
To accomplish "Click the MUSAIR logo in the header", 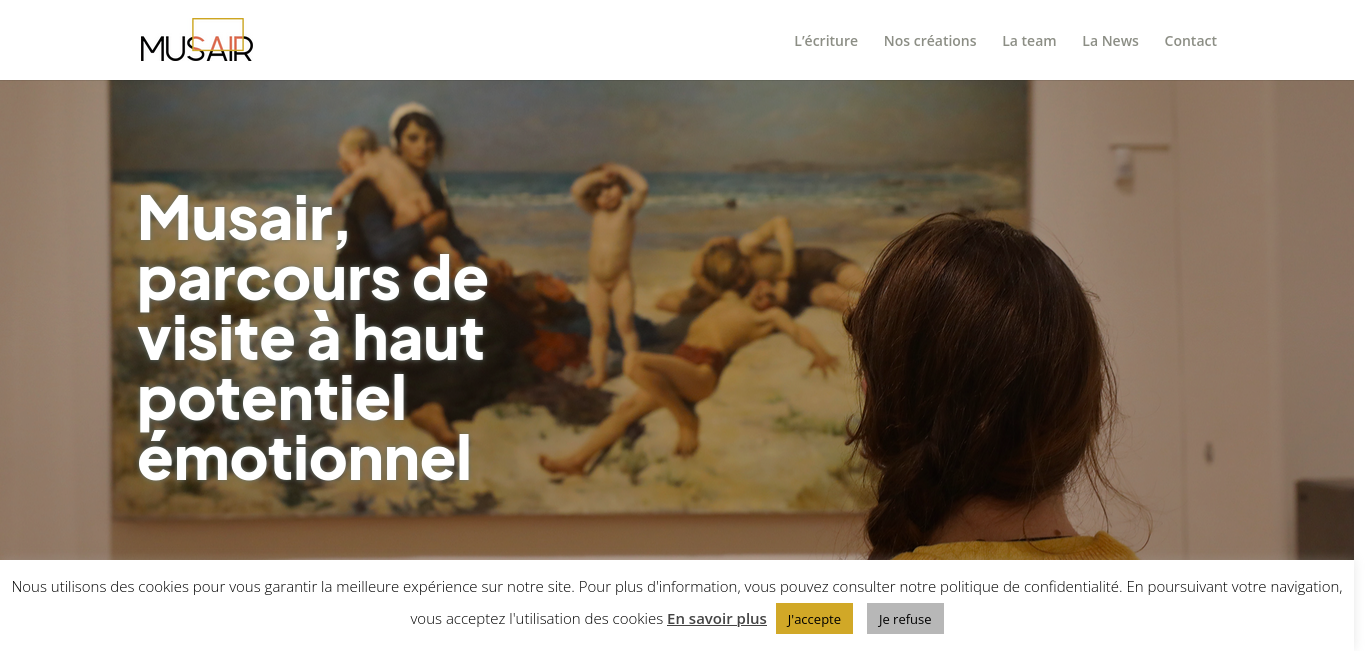I will coord(197,40).
